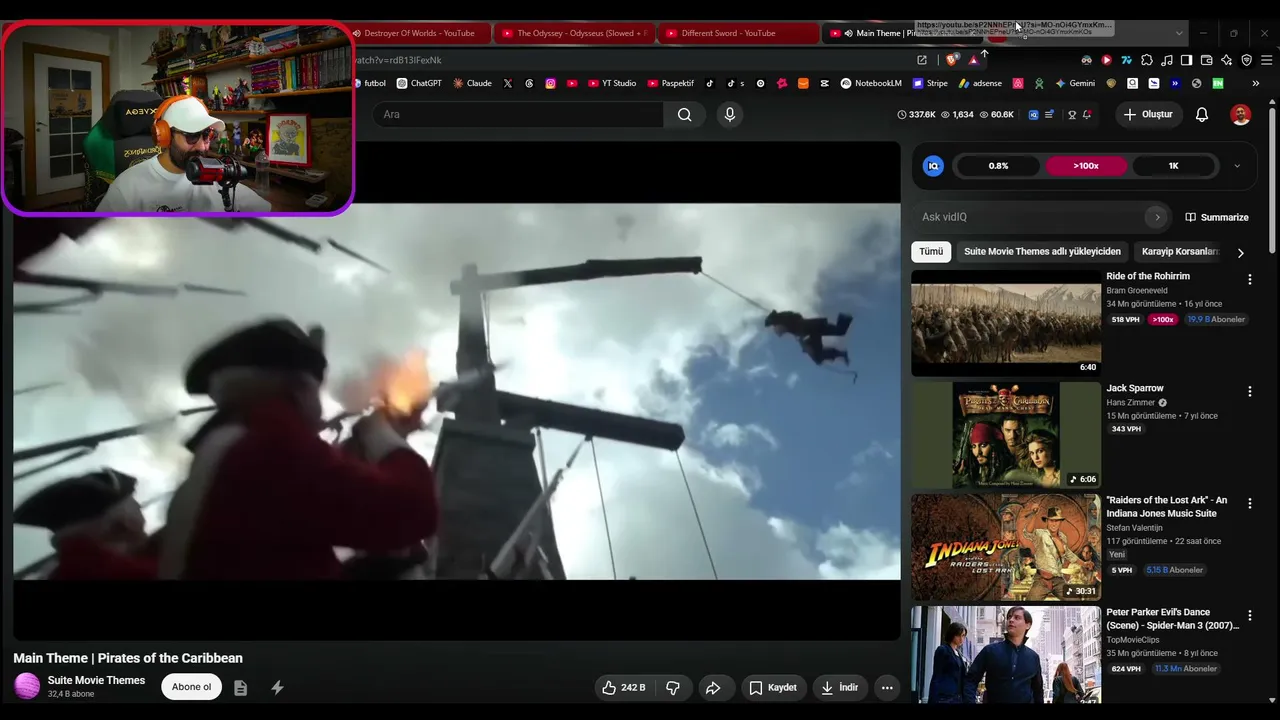Open the adsense bookmark

pyautogui.click(x=980, y=84)
